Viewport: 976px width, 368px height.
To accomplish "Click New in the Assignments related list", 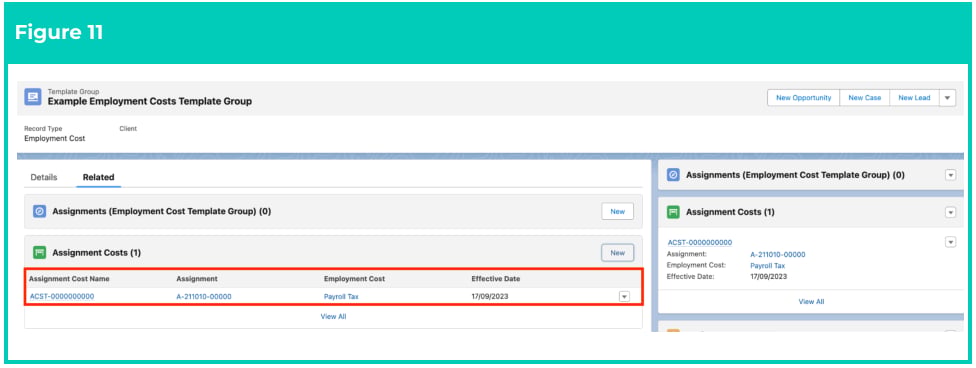I will pyautogui.click(x=617, y=212).
